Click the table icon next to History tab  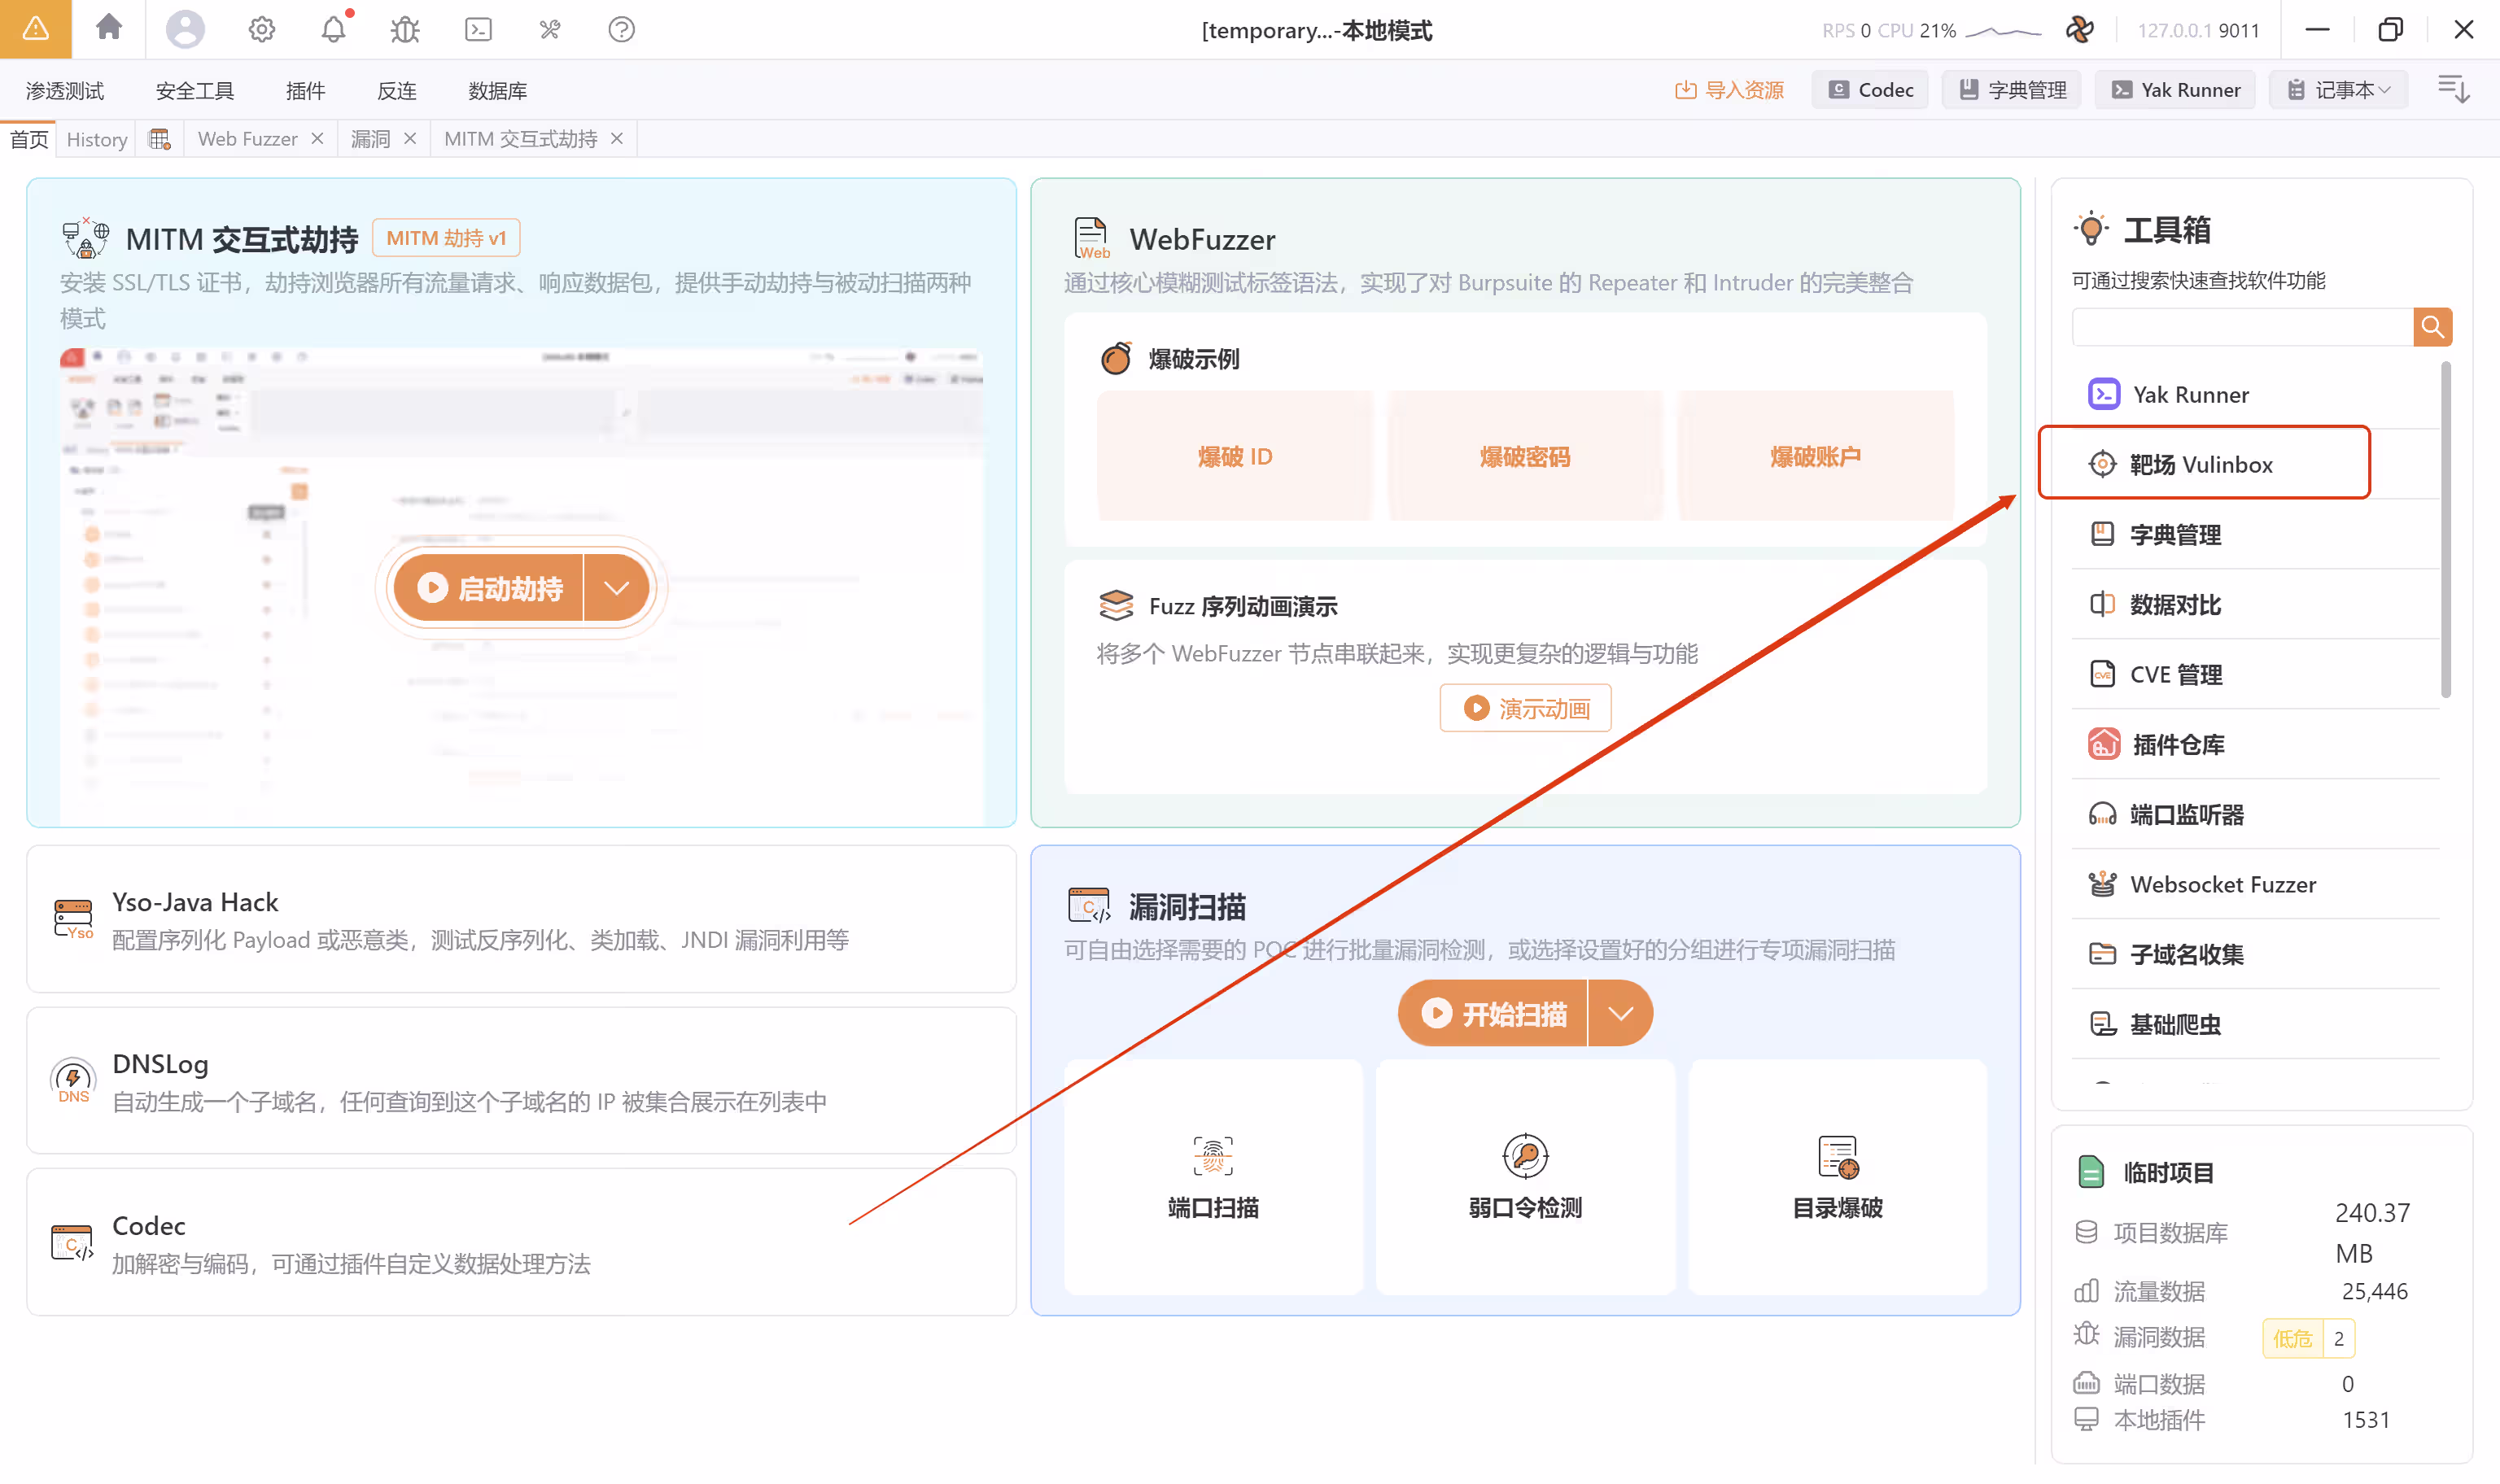coord(160,139)
